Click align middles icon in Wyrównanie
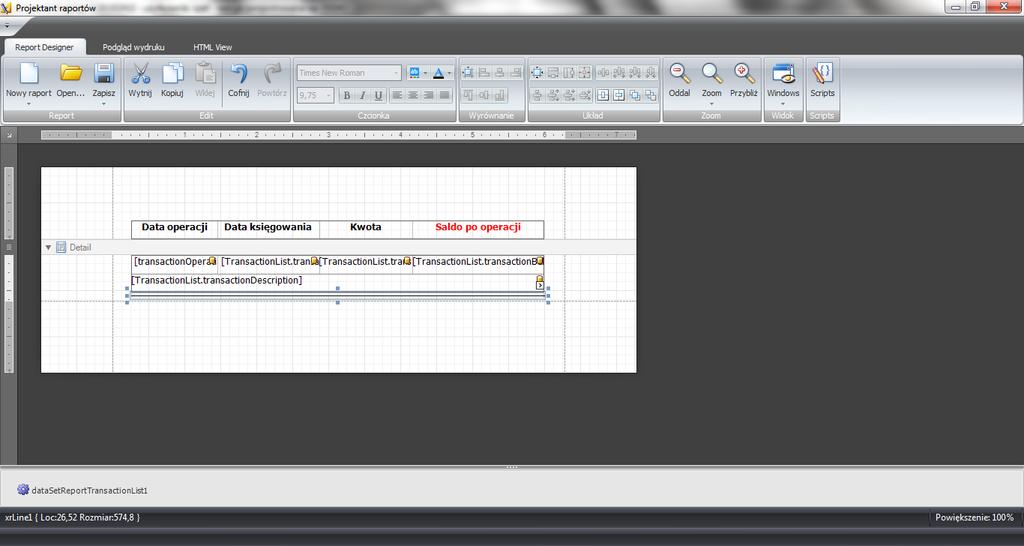 [x=484, y=95]
